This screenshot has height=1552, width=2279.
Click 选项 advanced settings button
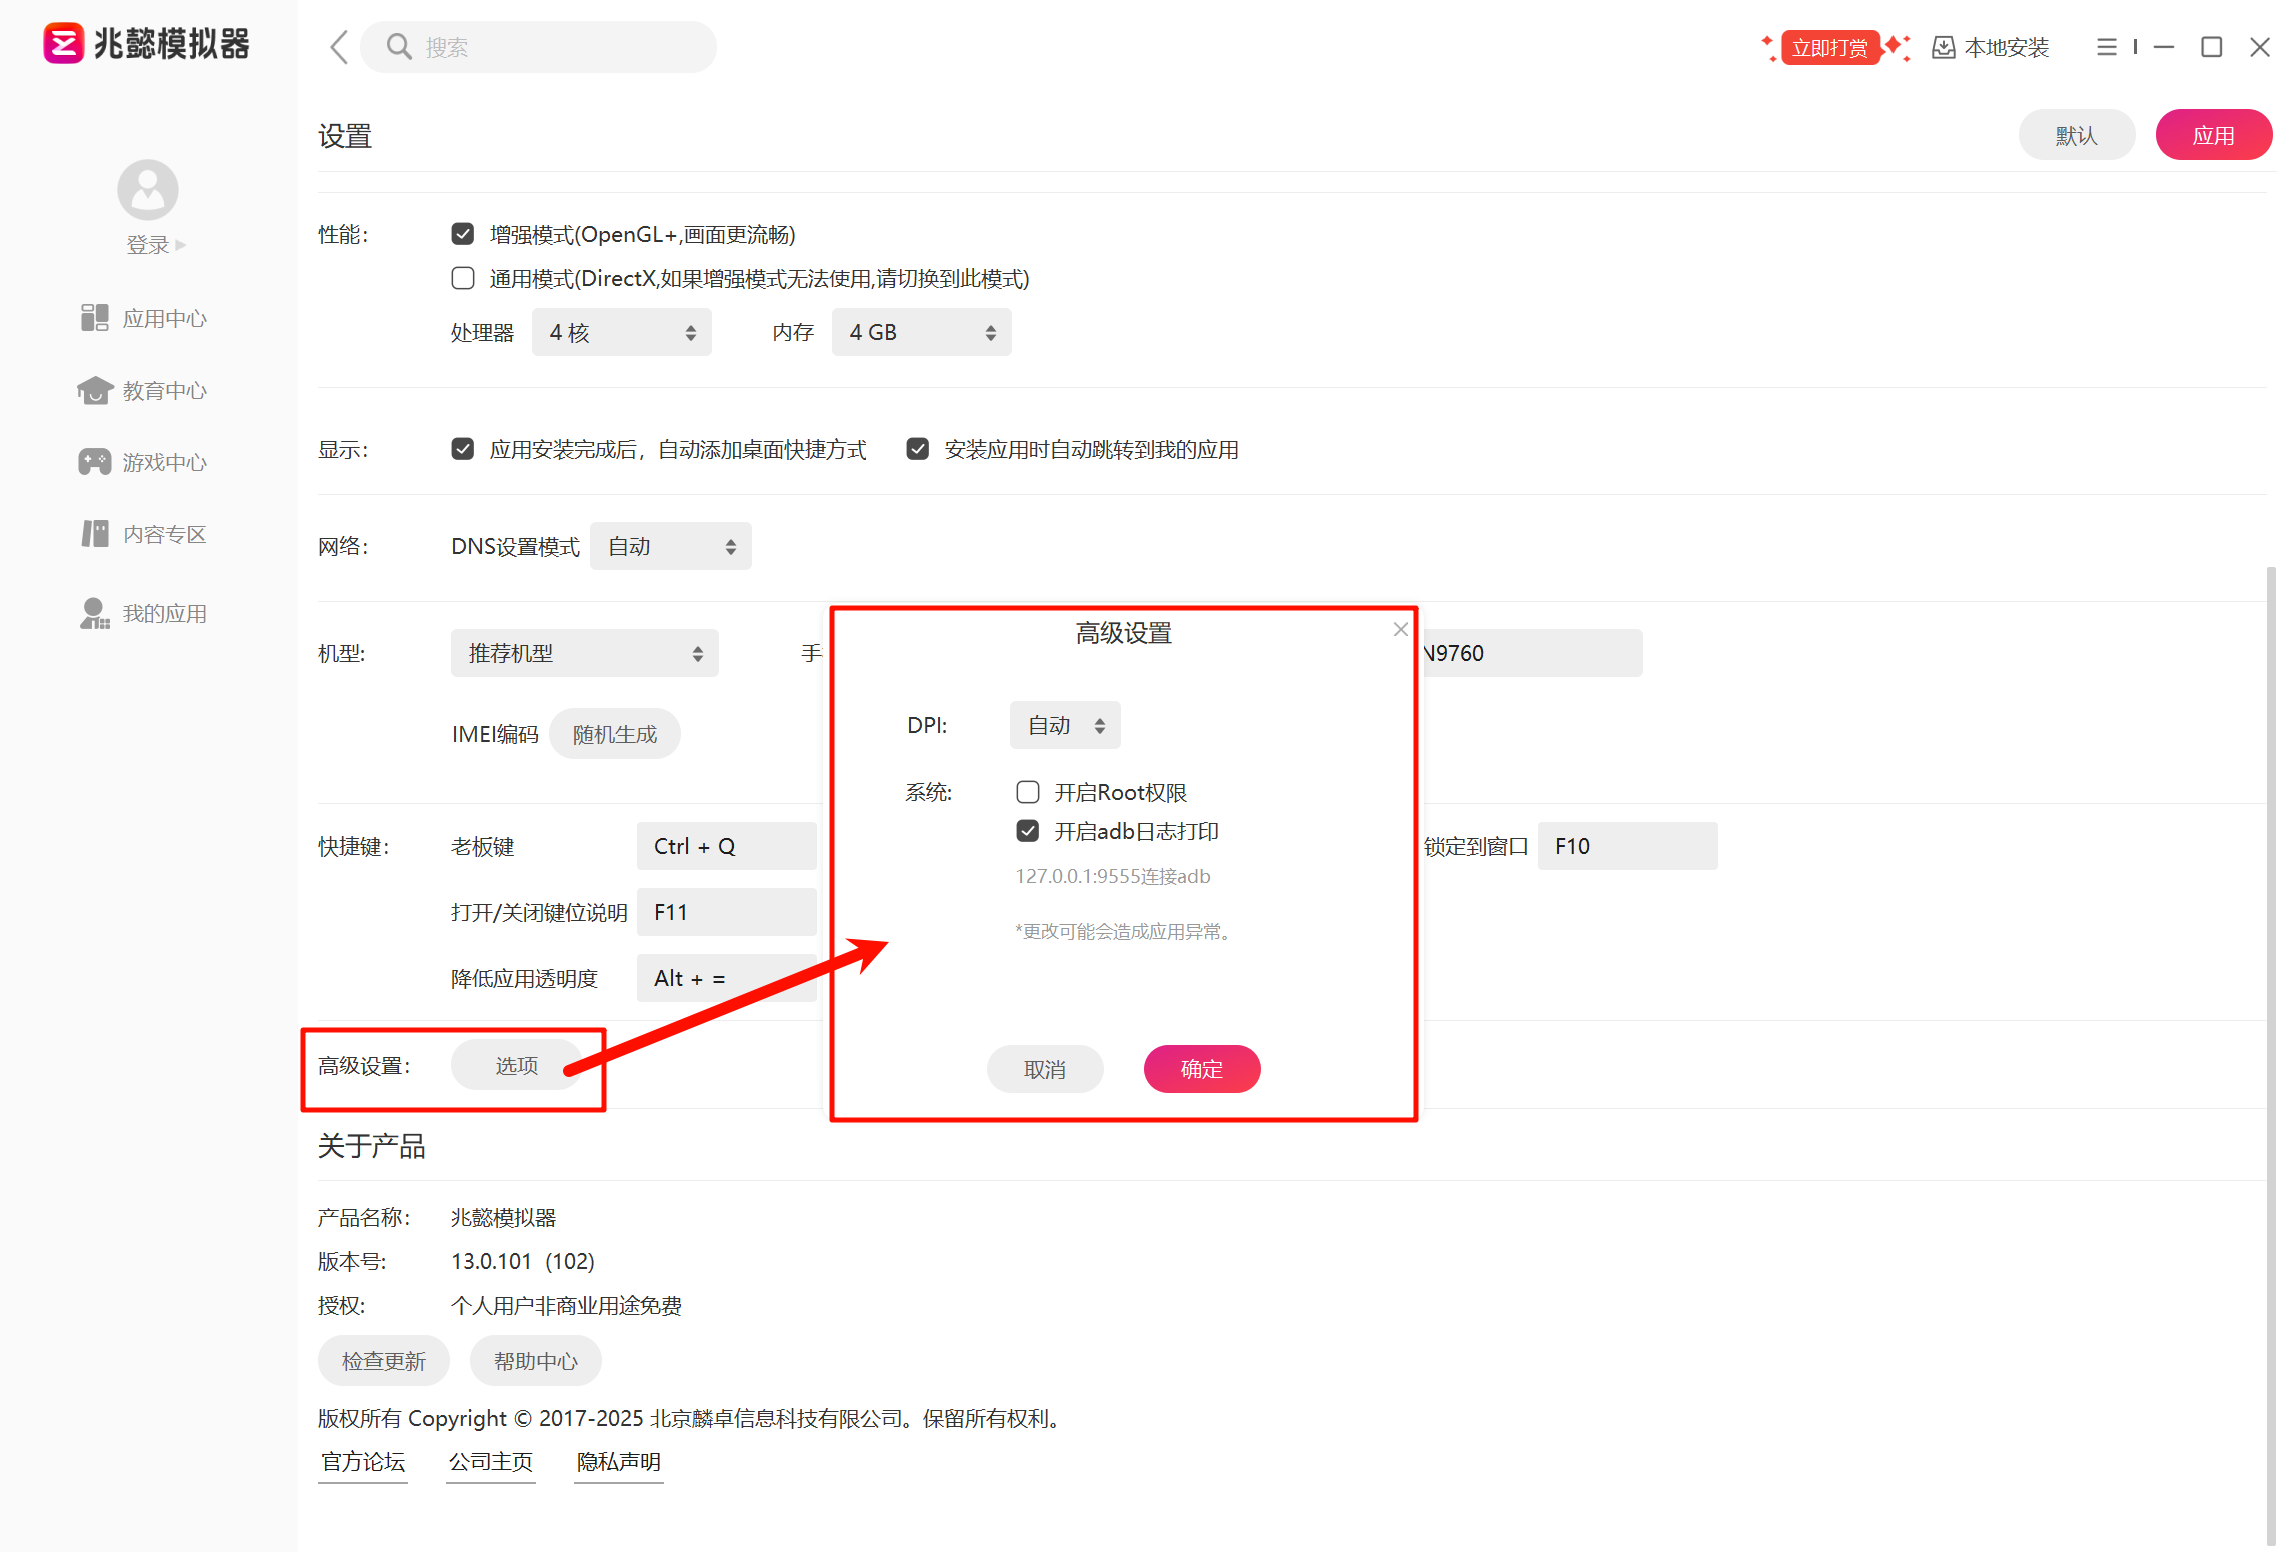tap(517, 1065)
